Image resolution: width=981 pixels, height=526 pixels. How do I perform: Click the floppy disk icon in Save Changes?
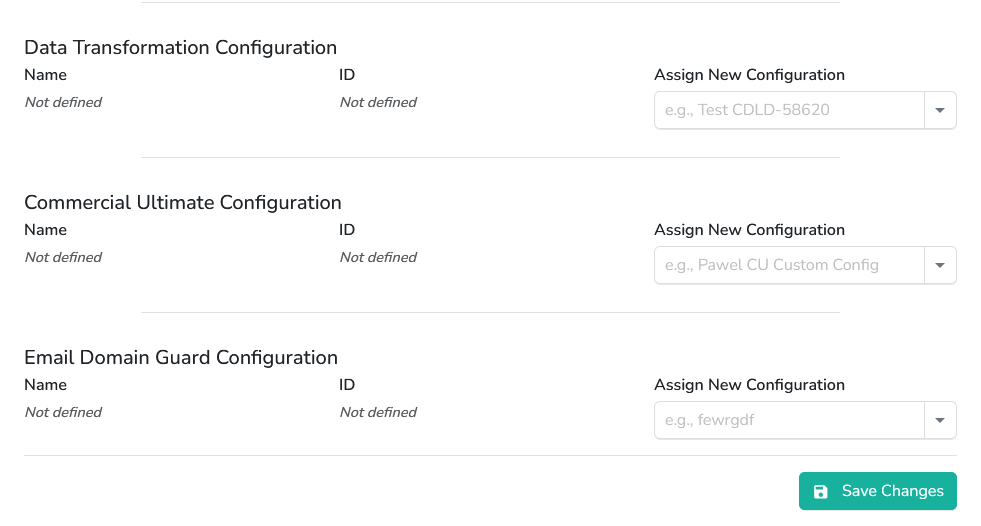[821, 491]
